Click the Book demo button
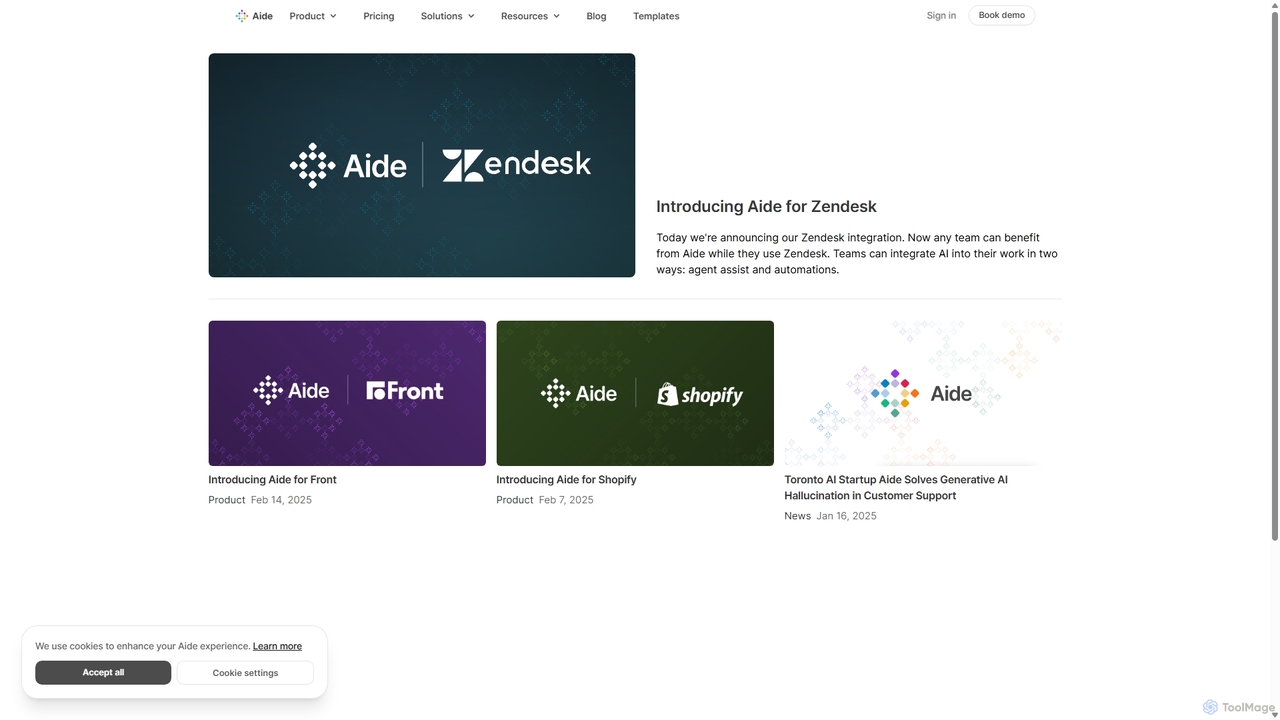Viewport: 1280px width, 720px height. (1001, 15)
